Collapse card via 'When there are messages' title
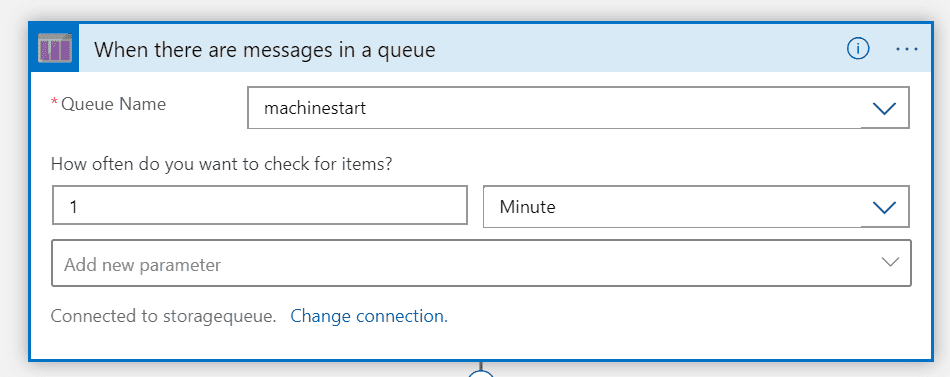Image resolution: width=950 pixels, height=377 pixels. click(265, 49)
